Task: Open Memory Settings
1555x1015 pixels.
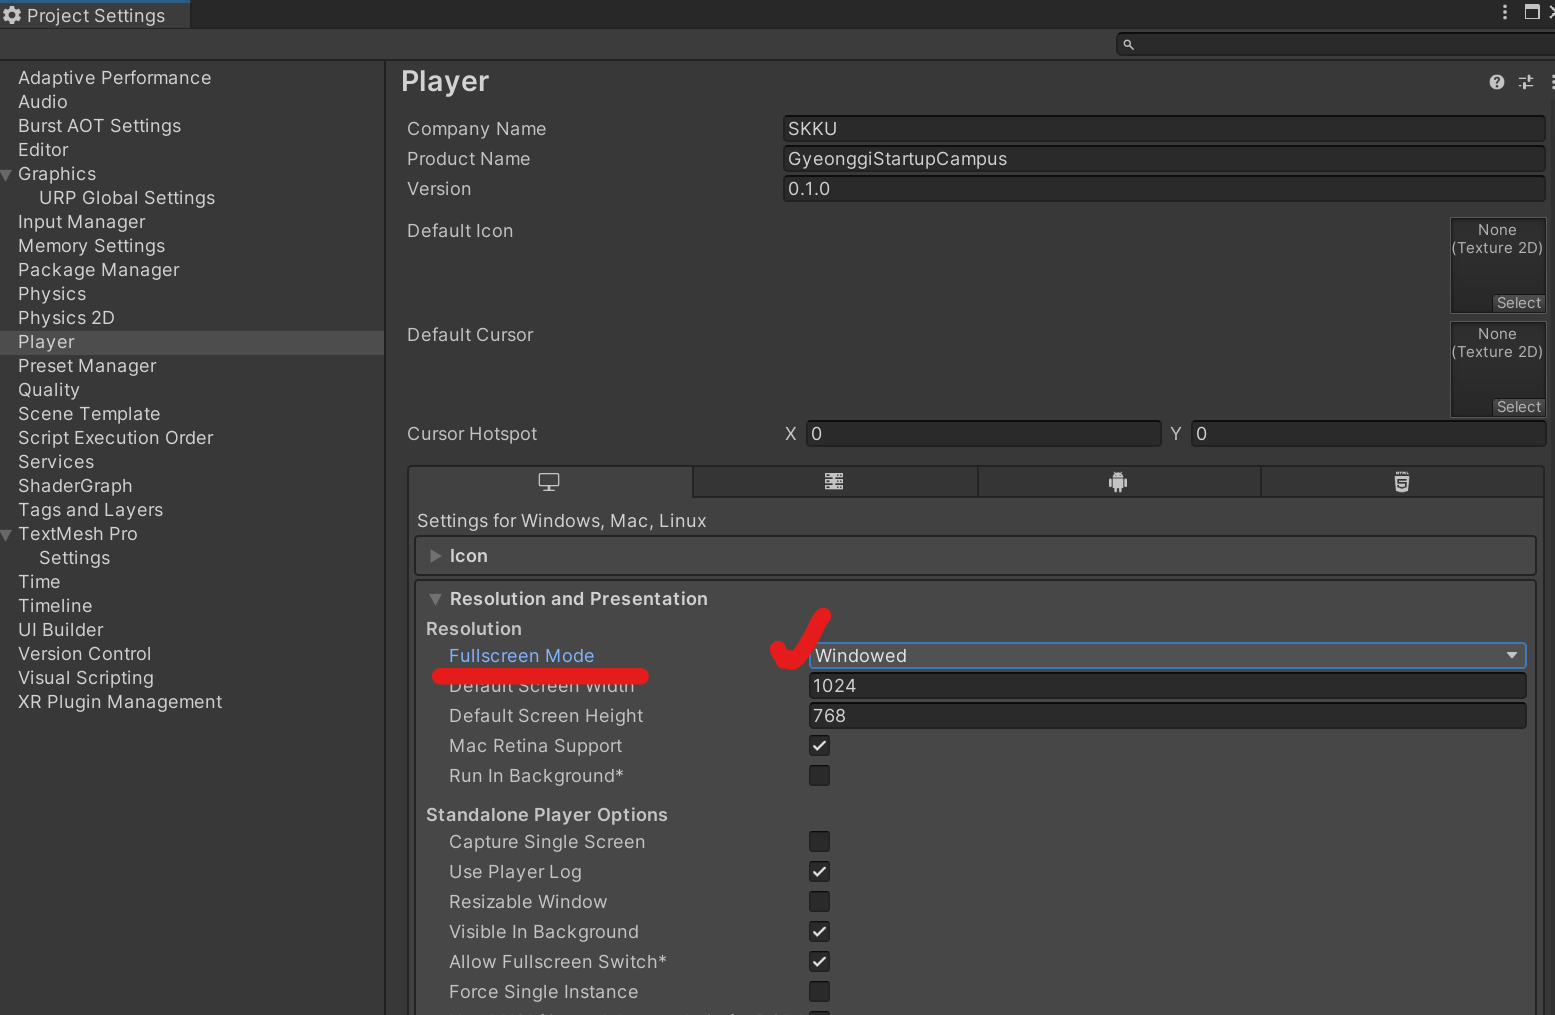Action: click(92, 246)
